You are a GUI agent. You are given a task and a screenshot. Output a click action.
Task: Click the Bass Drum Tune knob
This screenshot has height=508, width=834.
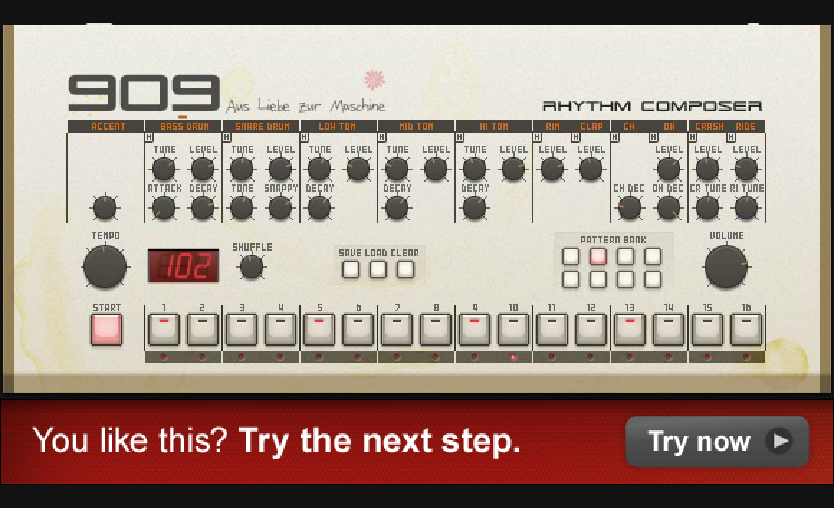point(163,169)
